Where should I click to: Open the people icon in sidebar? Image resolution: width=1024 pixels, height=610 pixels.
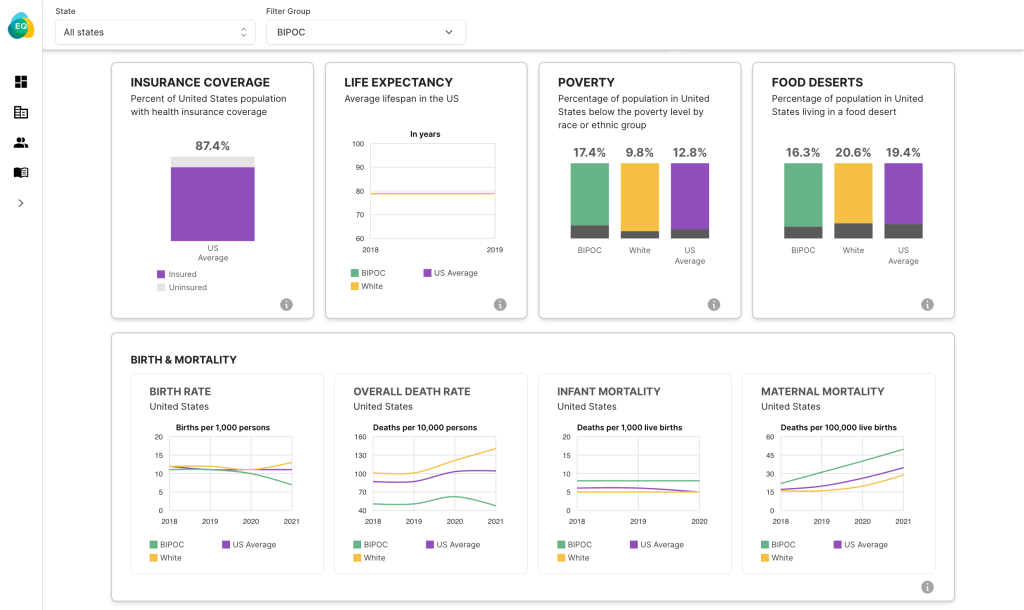point(21,143)
